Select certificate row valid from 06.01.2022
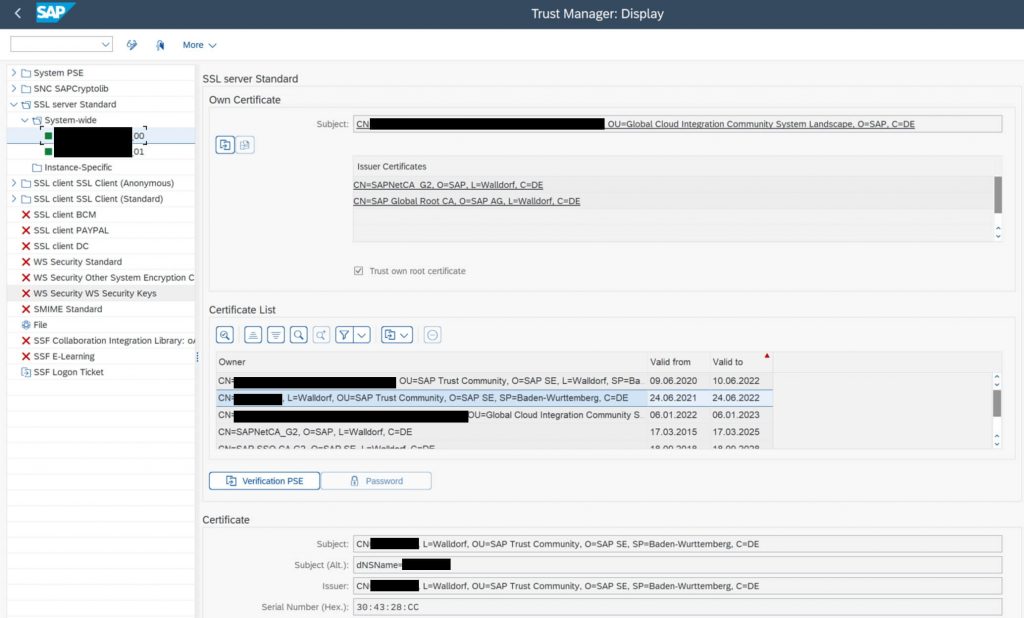The width and height of the screenshot is (1024, 618). [494, 415]
